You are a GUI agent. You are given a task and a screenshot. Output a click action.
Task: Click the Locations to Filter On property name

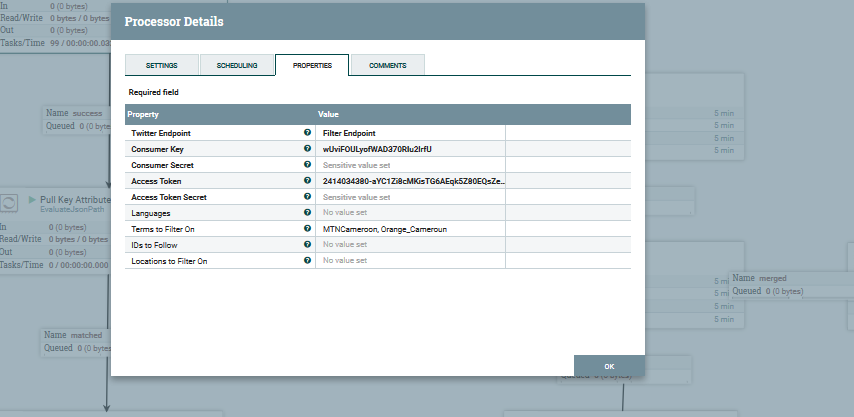[169, 261]
